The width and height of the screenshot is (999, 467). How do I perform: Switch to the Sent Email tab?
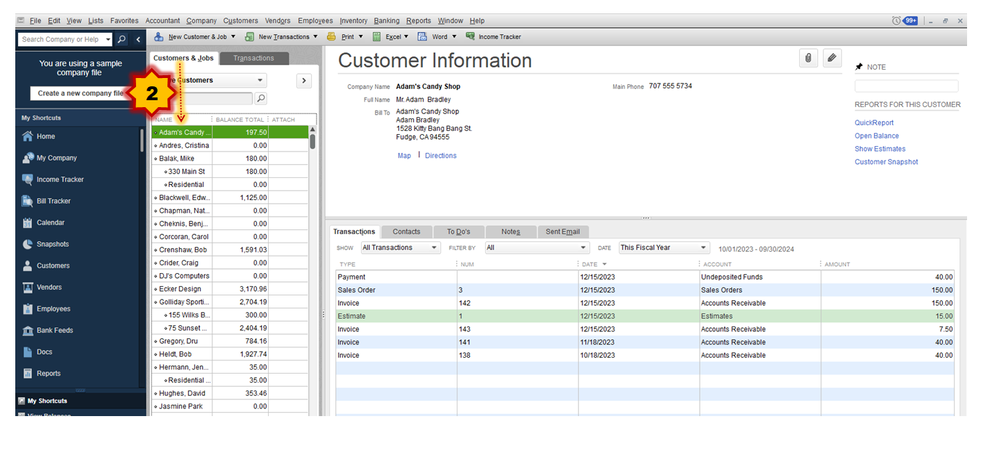563,232
